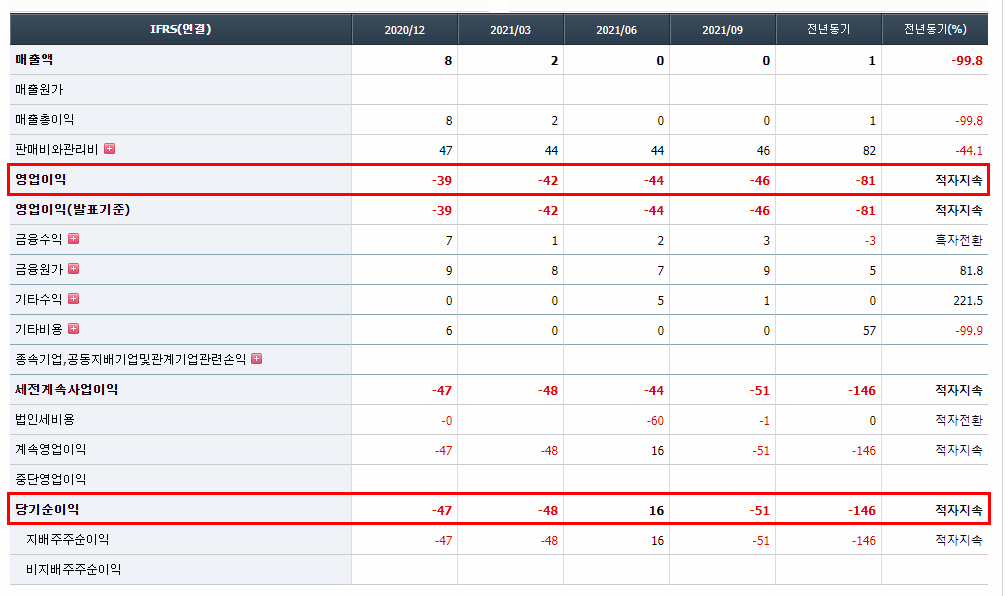Click 당기순이익 value -51 for 2021/09
Image resolution: width=1005 pixels, height=596 pixels.
760,511
